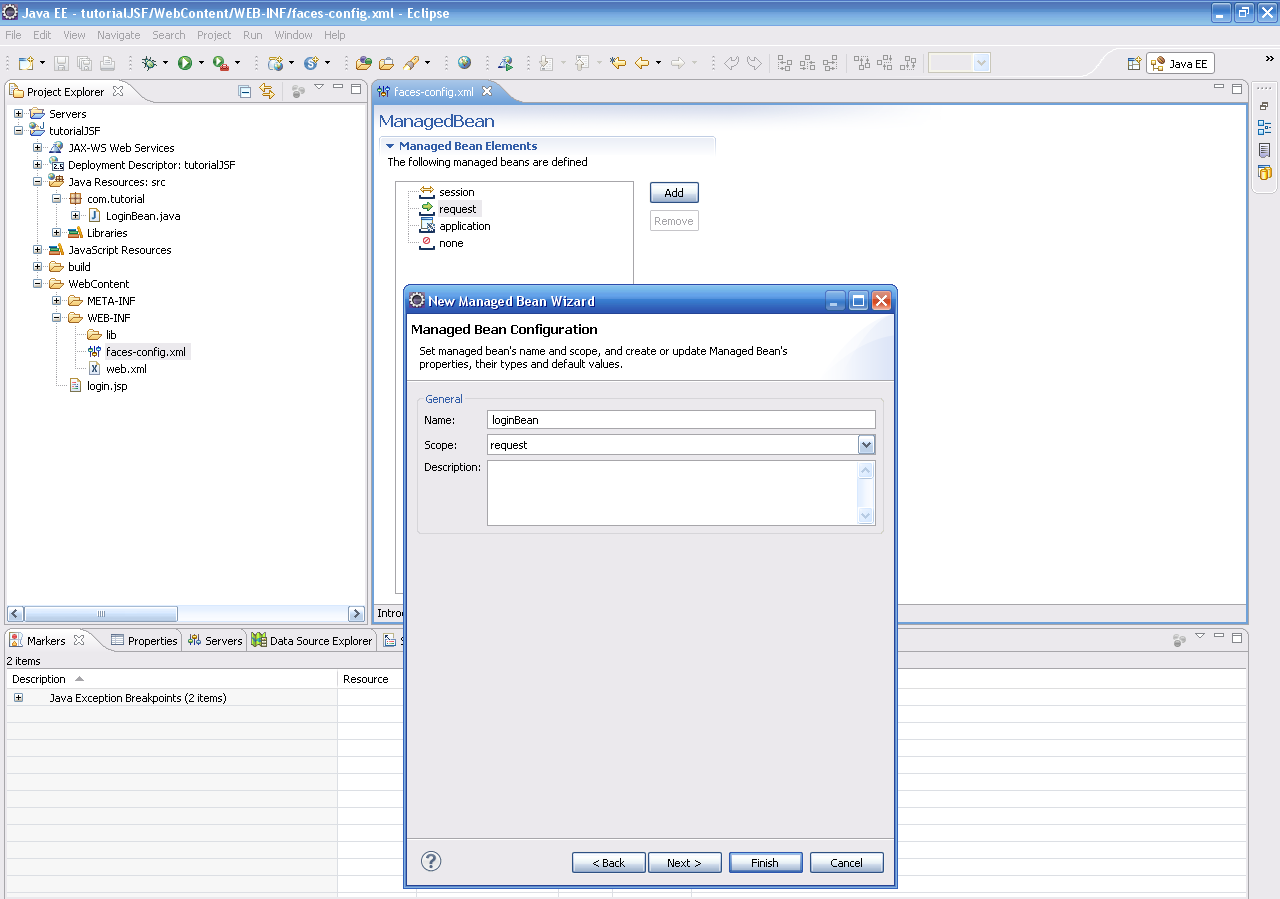Click the Back button in wizard
Screen dimensions: 1280x899
tap(608, 863)
